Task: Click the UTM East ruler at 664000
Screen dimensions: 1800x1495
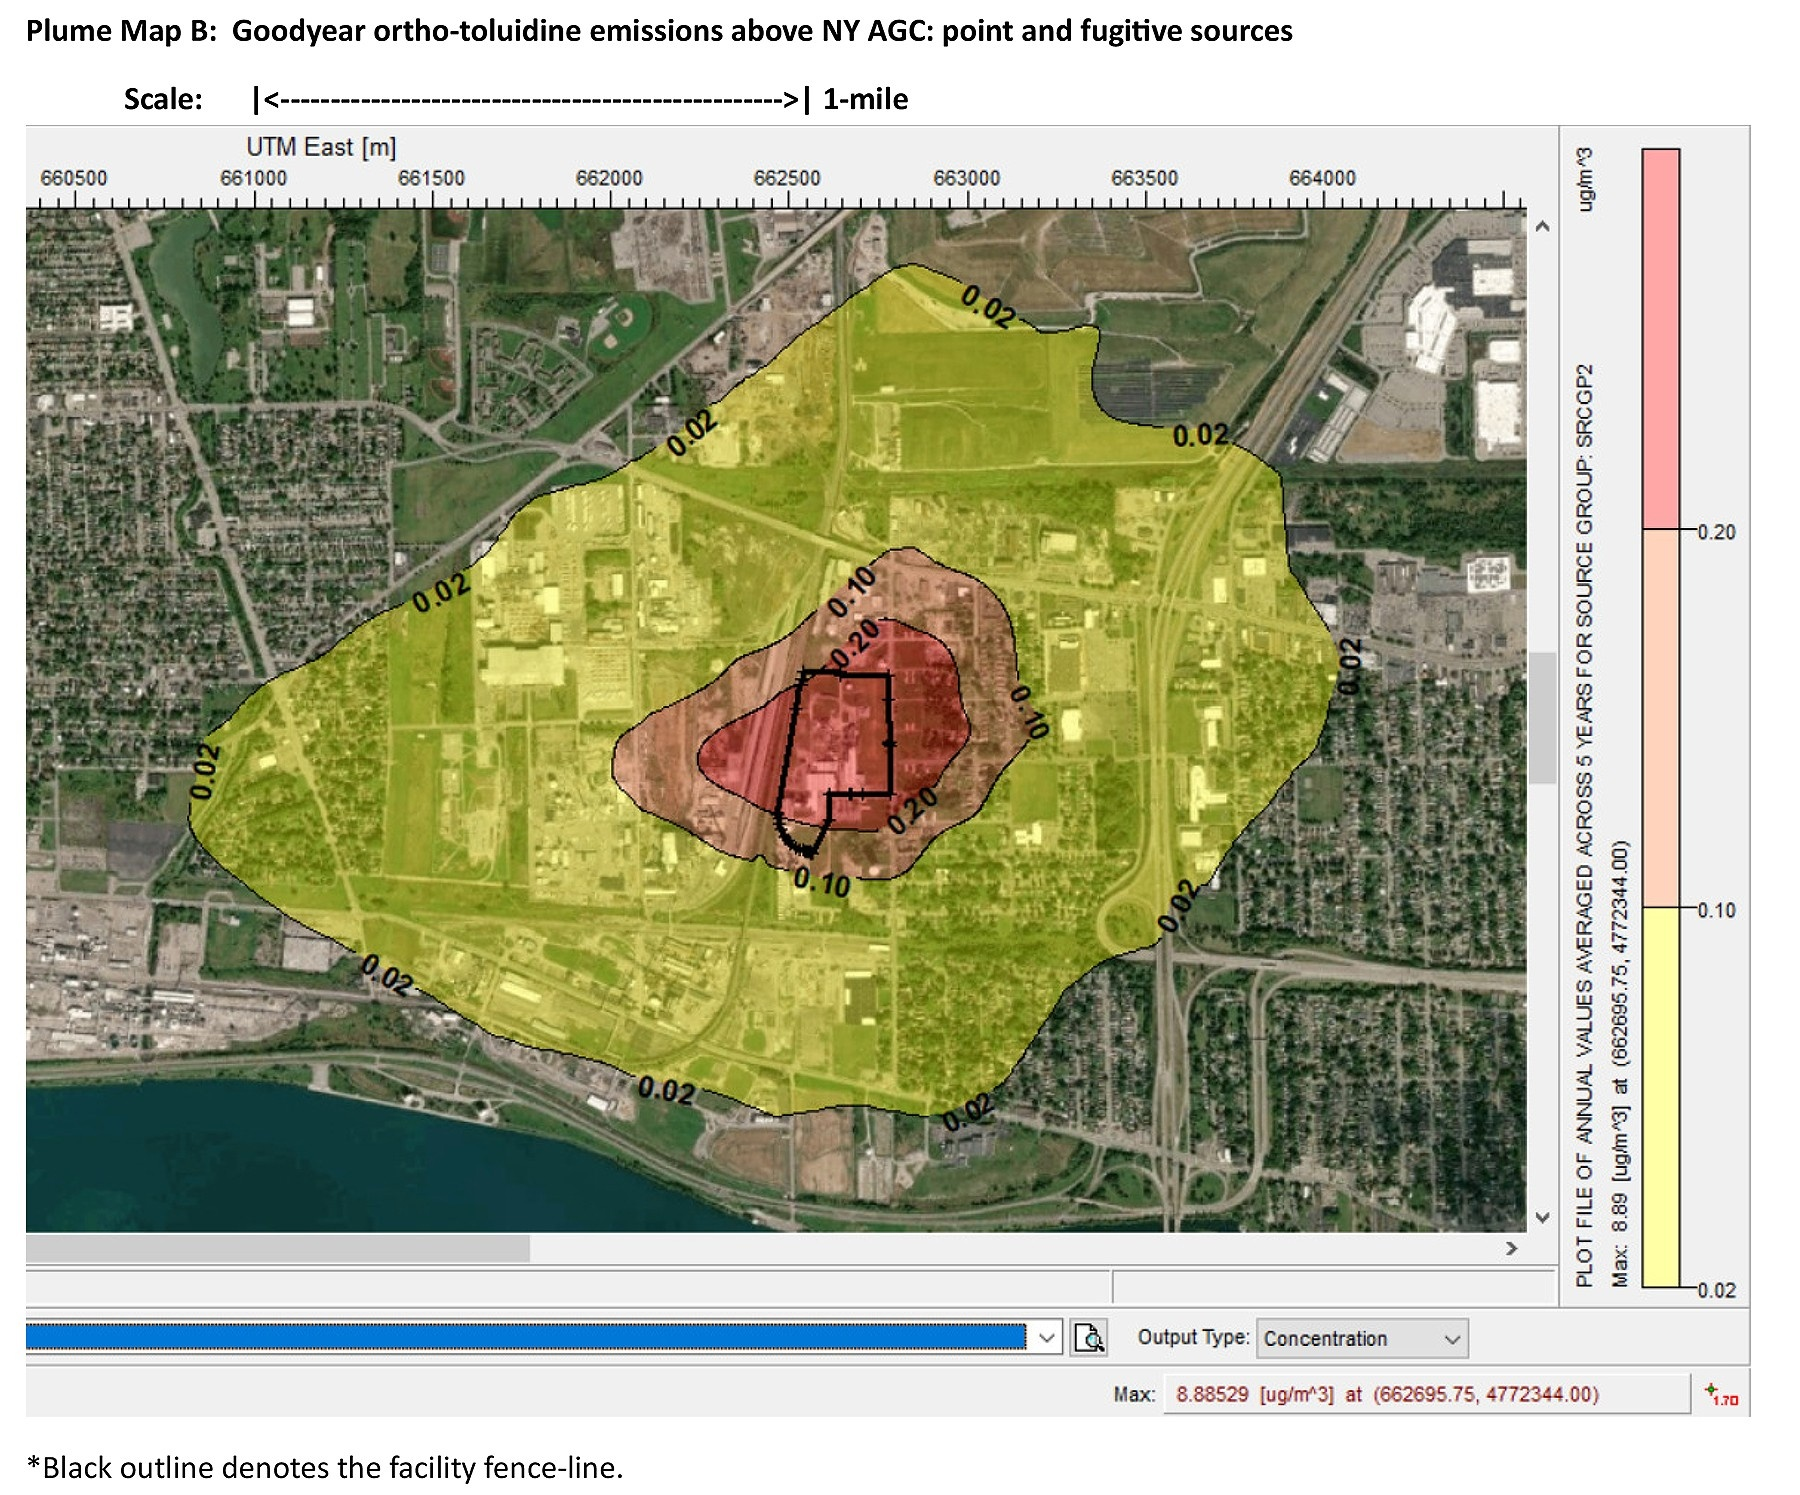Action: click(x=1322, y=190)
